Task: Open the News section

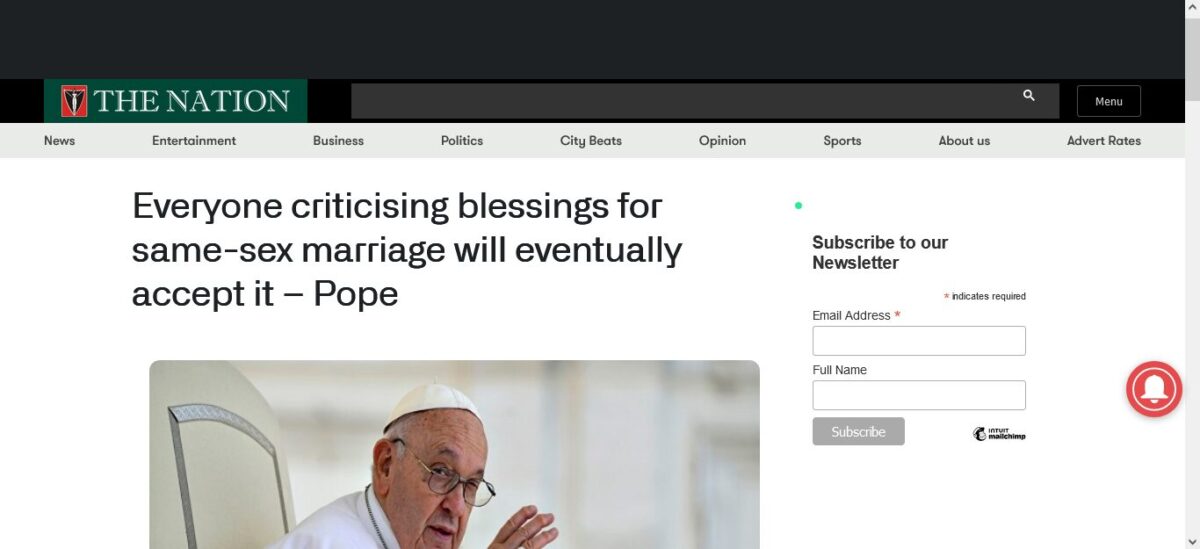Action: pyautogui.click(x=59, y=141)
